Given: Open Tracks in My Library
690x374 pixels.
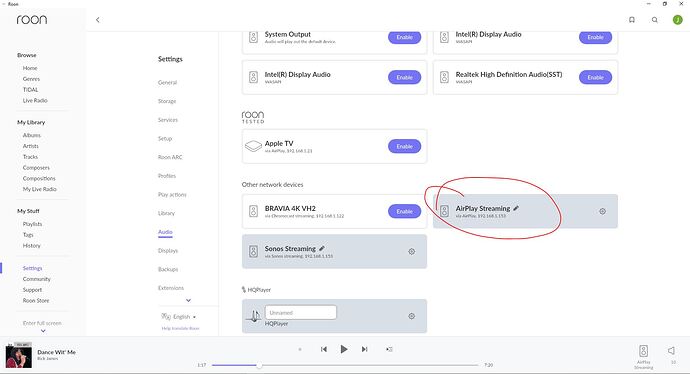Looking at the screenshot, I should tap(30, 157).
